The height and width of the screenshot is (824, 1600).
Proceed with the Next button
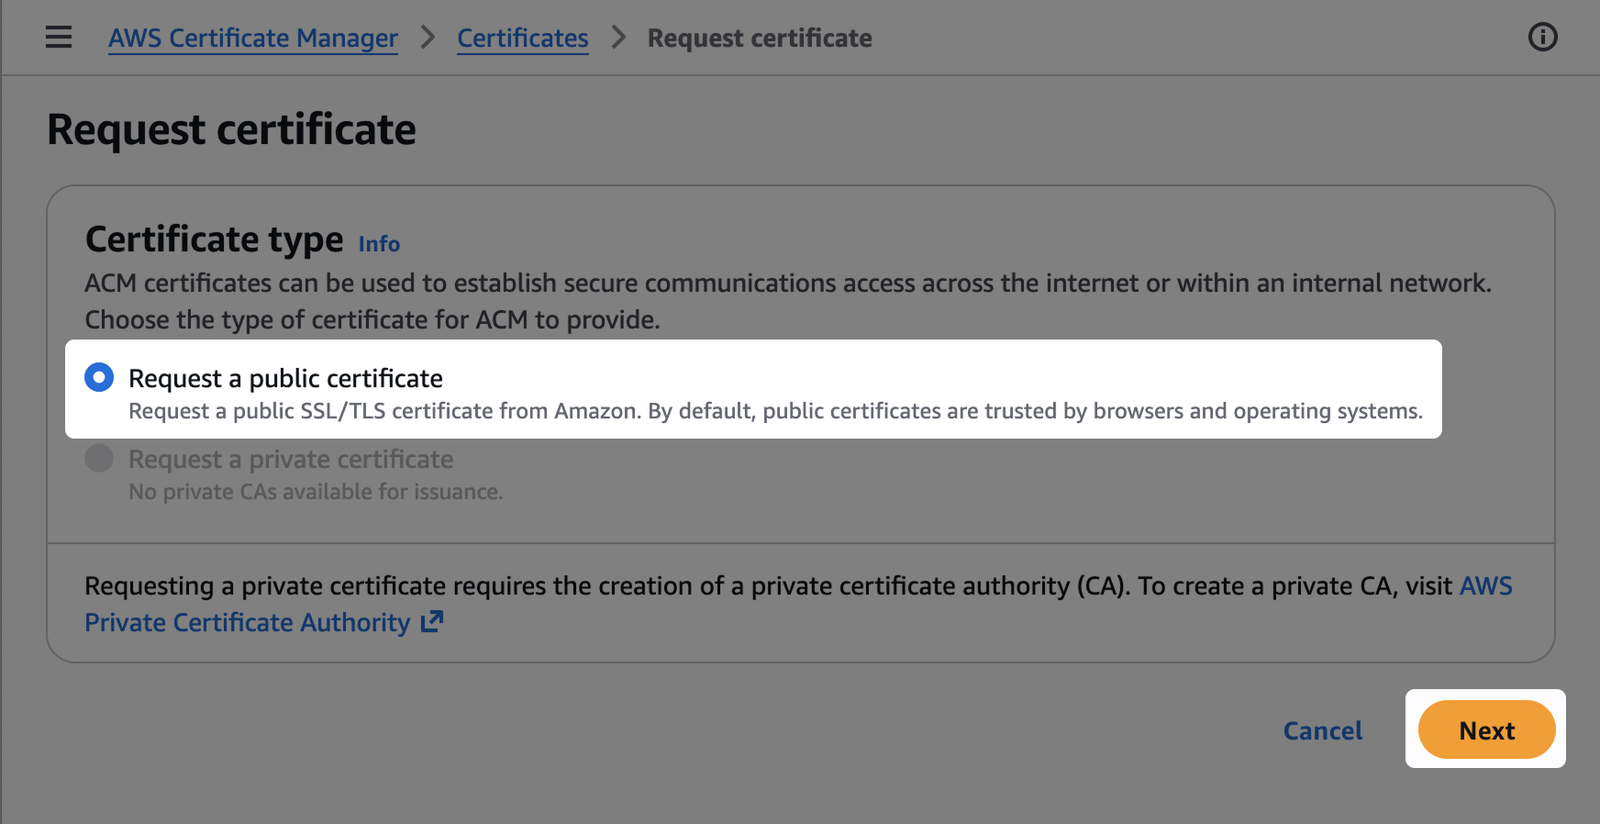(x=1486, y=730)
